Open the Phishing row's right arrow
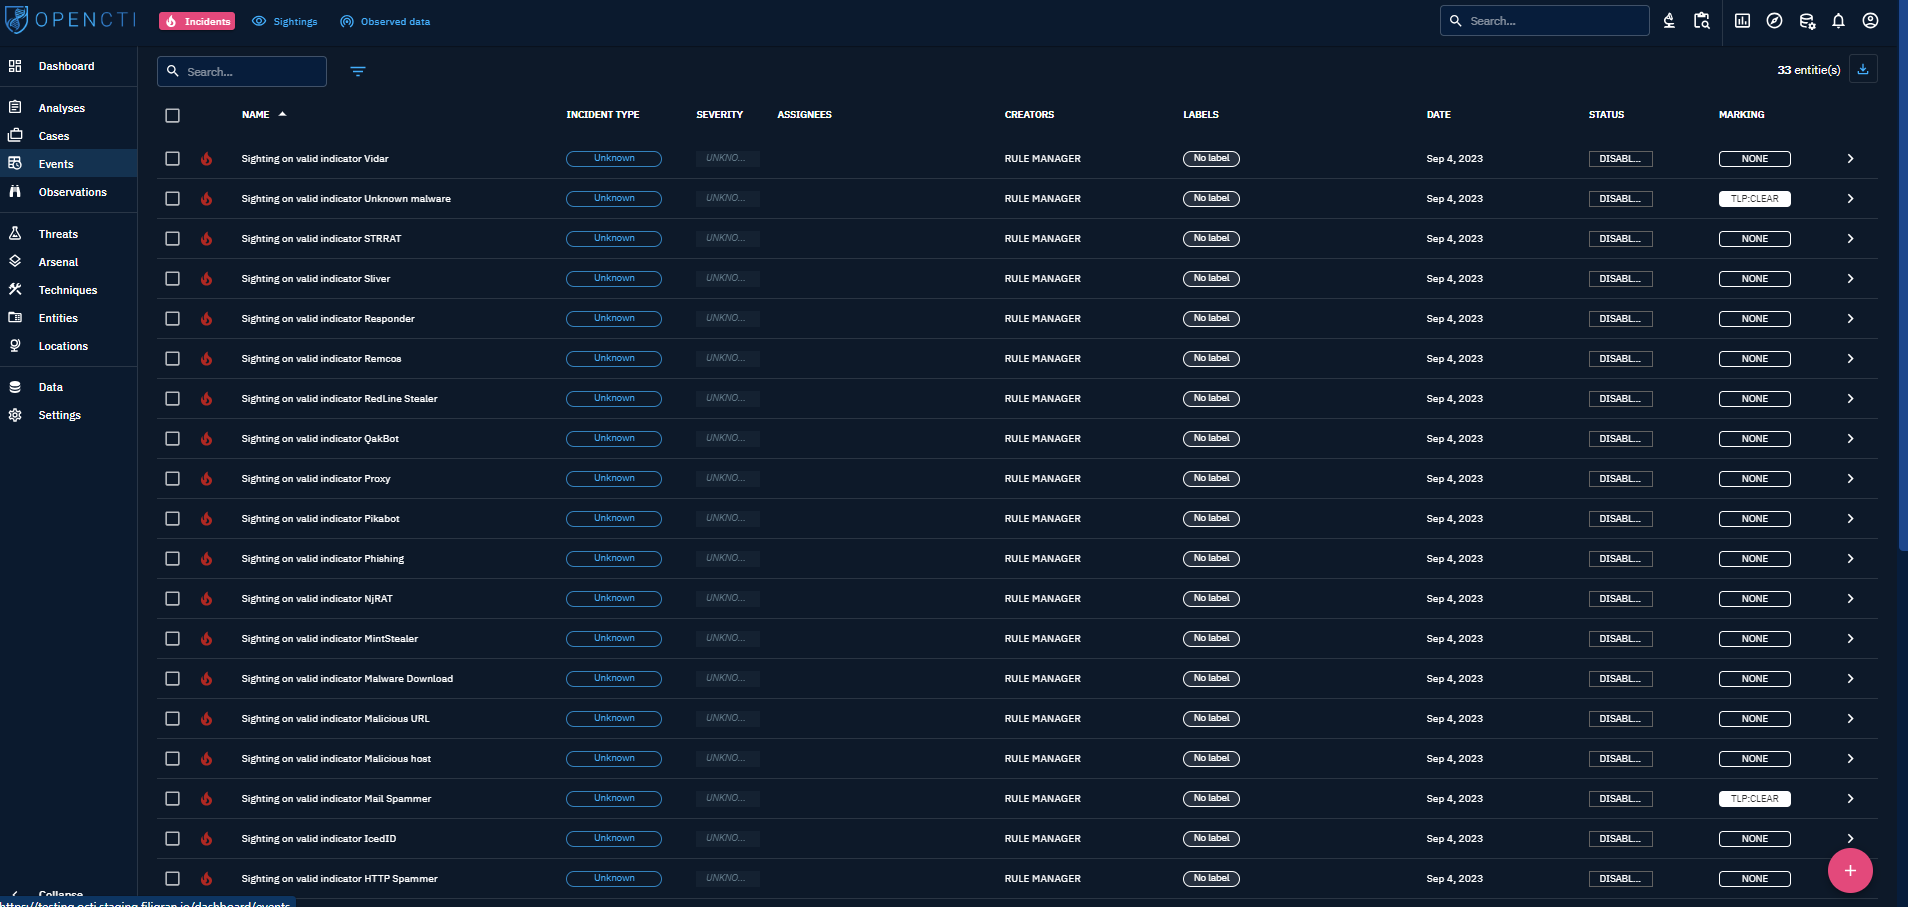This screenshot has width=1908, height=907. (1850, 559)
